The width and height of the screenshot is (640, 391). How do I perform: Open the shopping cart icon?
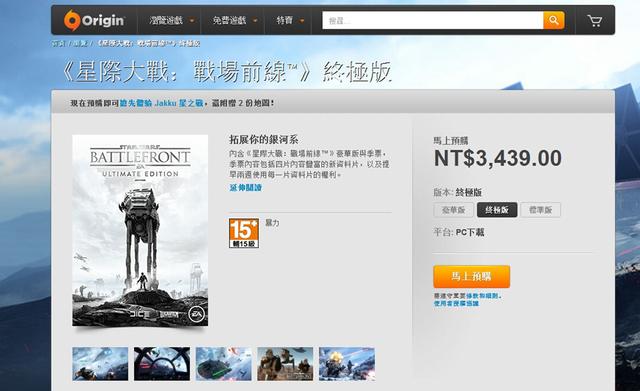tap(594, 20)
